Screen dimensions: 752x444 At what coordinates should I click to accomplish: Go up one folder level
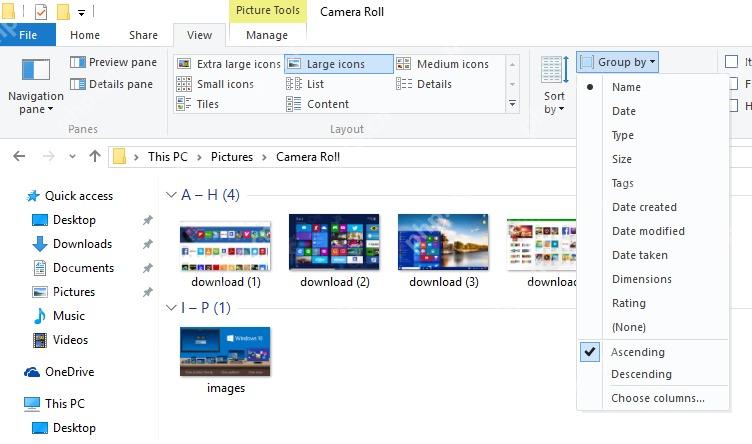(x=95, y=156)
